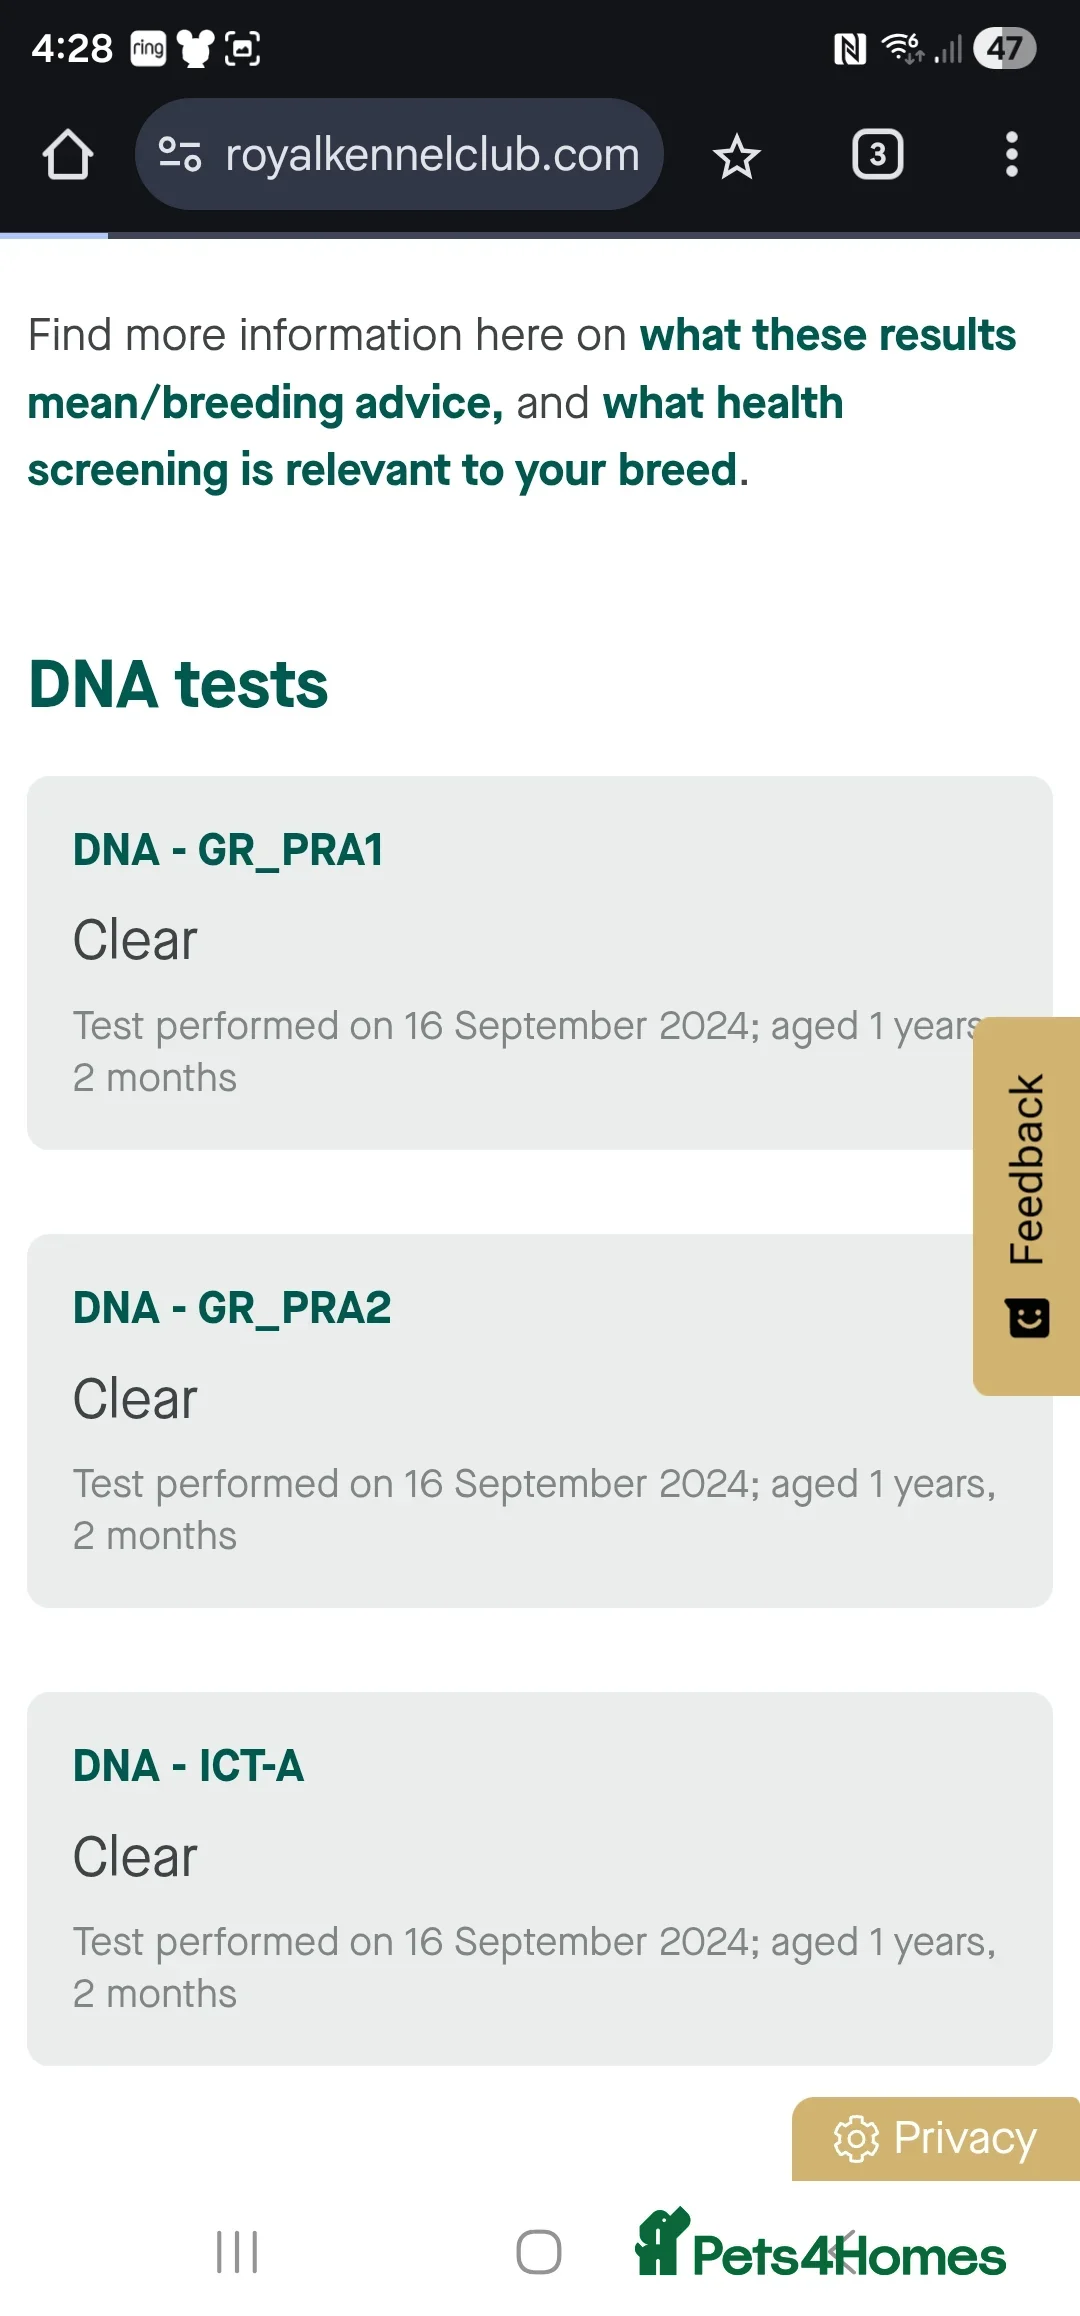Viewport: 1080px width, 2316px height.
Task: Tap the Privacy gear icon
Action: pos(856,2139)
